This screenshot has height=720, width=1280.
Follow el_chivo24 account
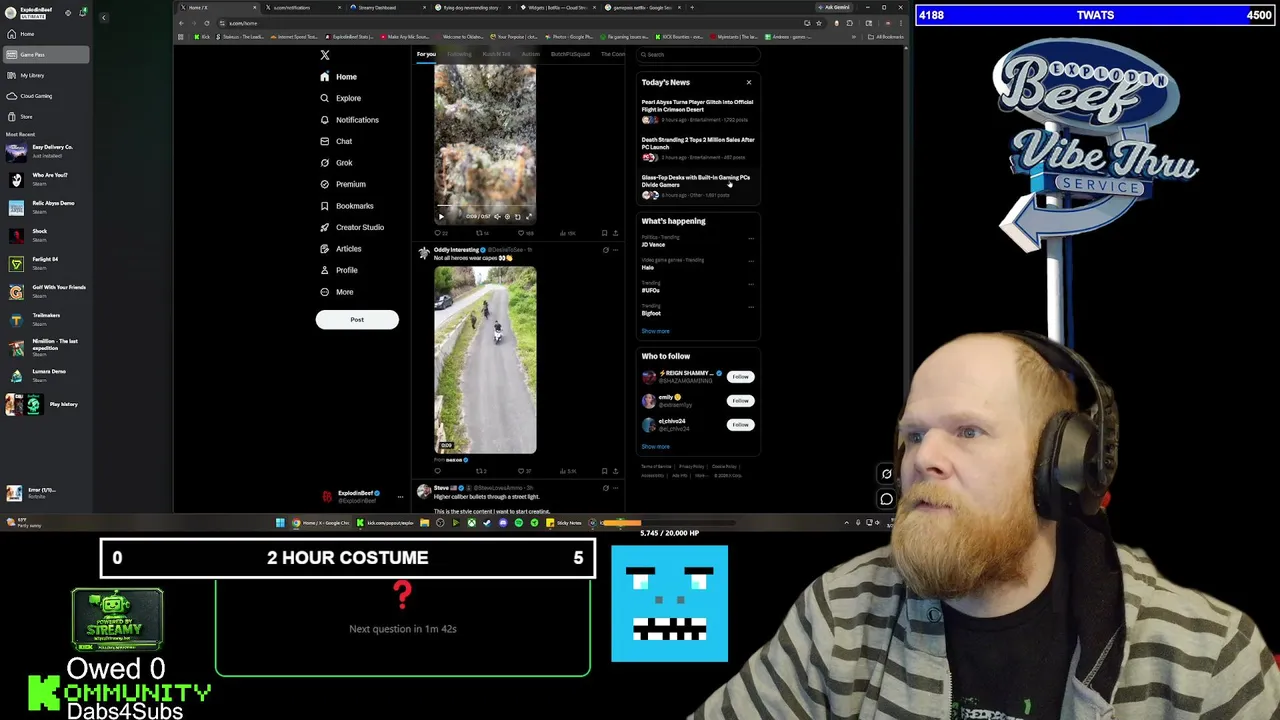tap(740, 425)
